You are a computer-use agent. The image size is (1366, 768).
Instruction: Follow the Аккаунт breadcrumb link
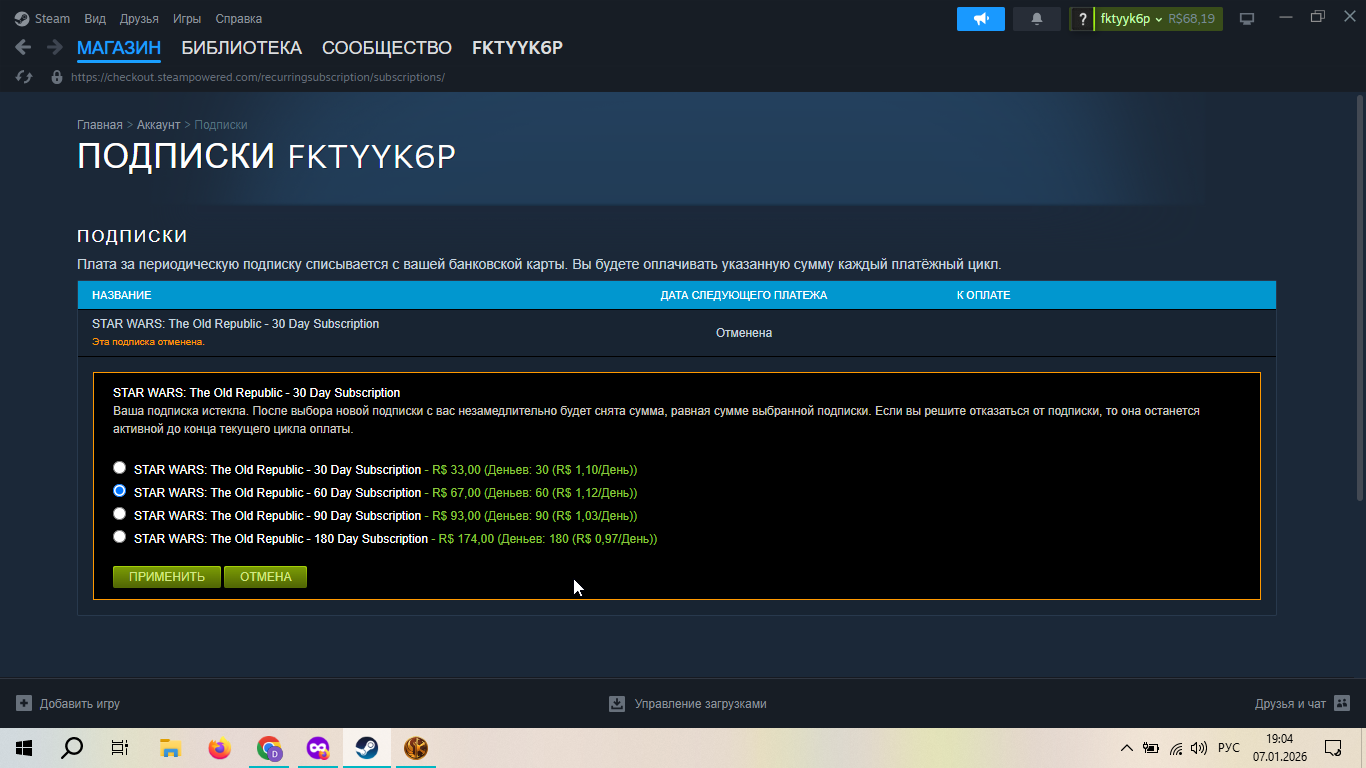pyautogui.click(x=158, y=125)
